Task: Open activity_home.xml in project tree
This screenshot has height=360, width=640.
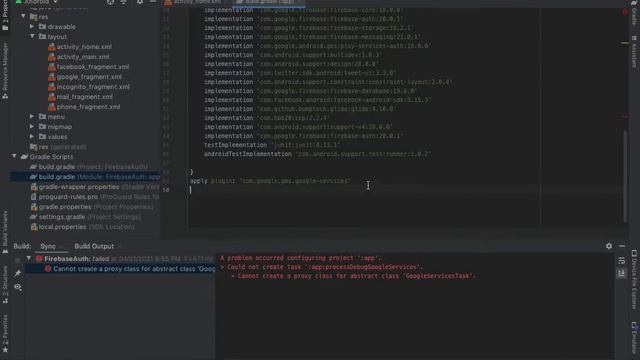Action: 84,47
